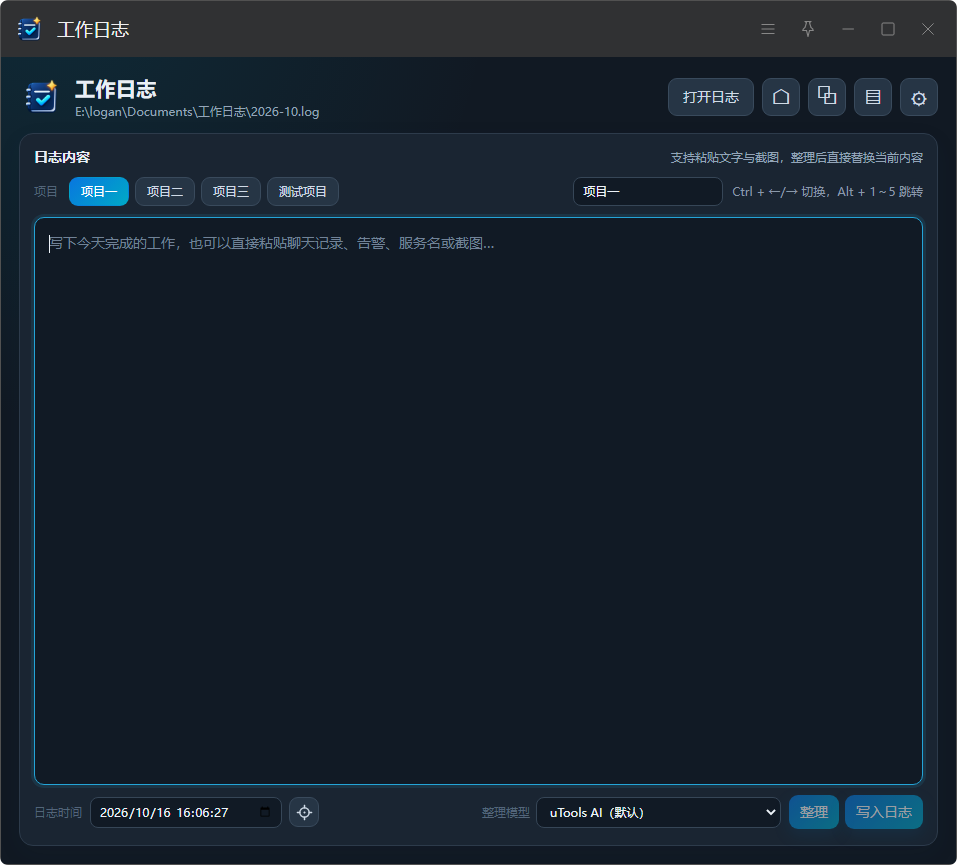Viewport: 957px width, 865px height.
Task: Expand the uTools AI（默认）model dropdown
Action: (x=658, y=813)
